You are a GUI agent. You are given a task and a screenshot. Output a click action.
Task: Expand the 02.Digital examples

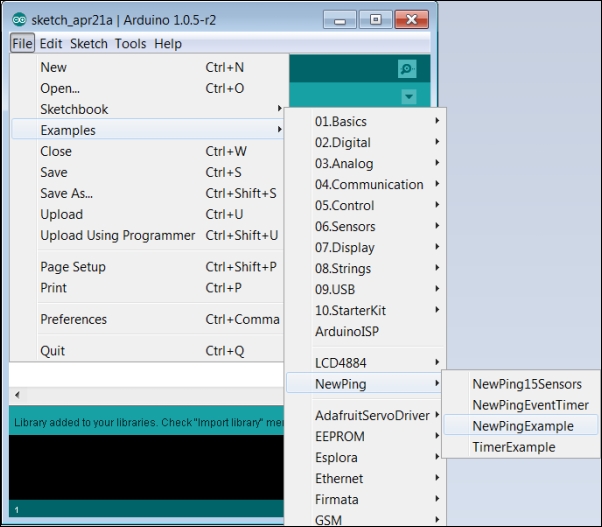pyautogui.click(x=366, y=142)
